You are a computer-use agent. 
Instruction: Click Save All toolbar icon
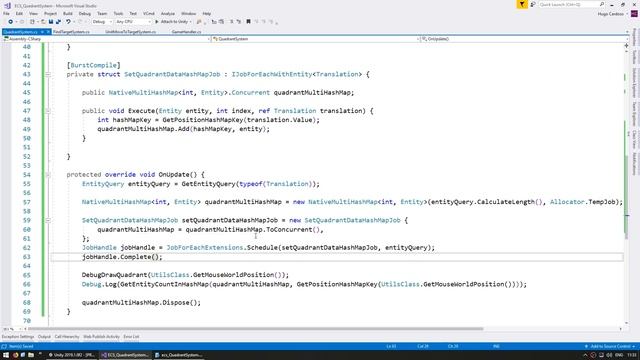click(x=58, y=22)
